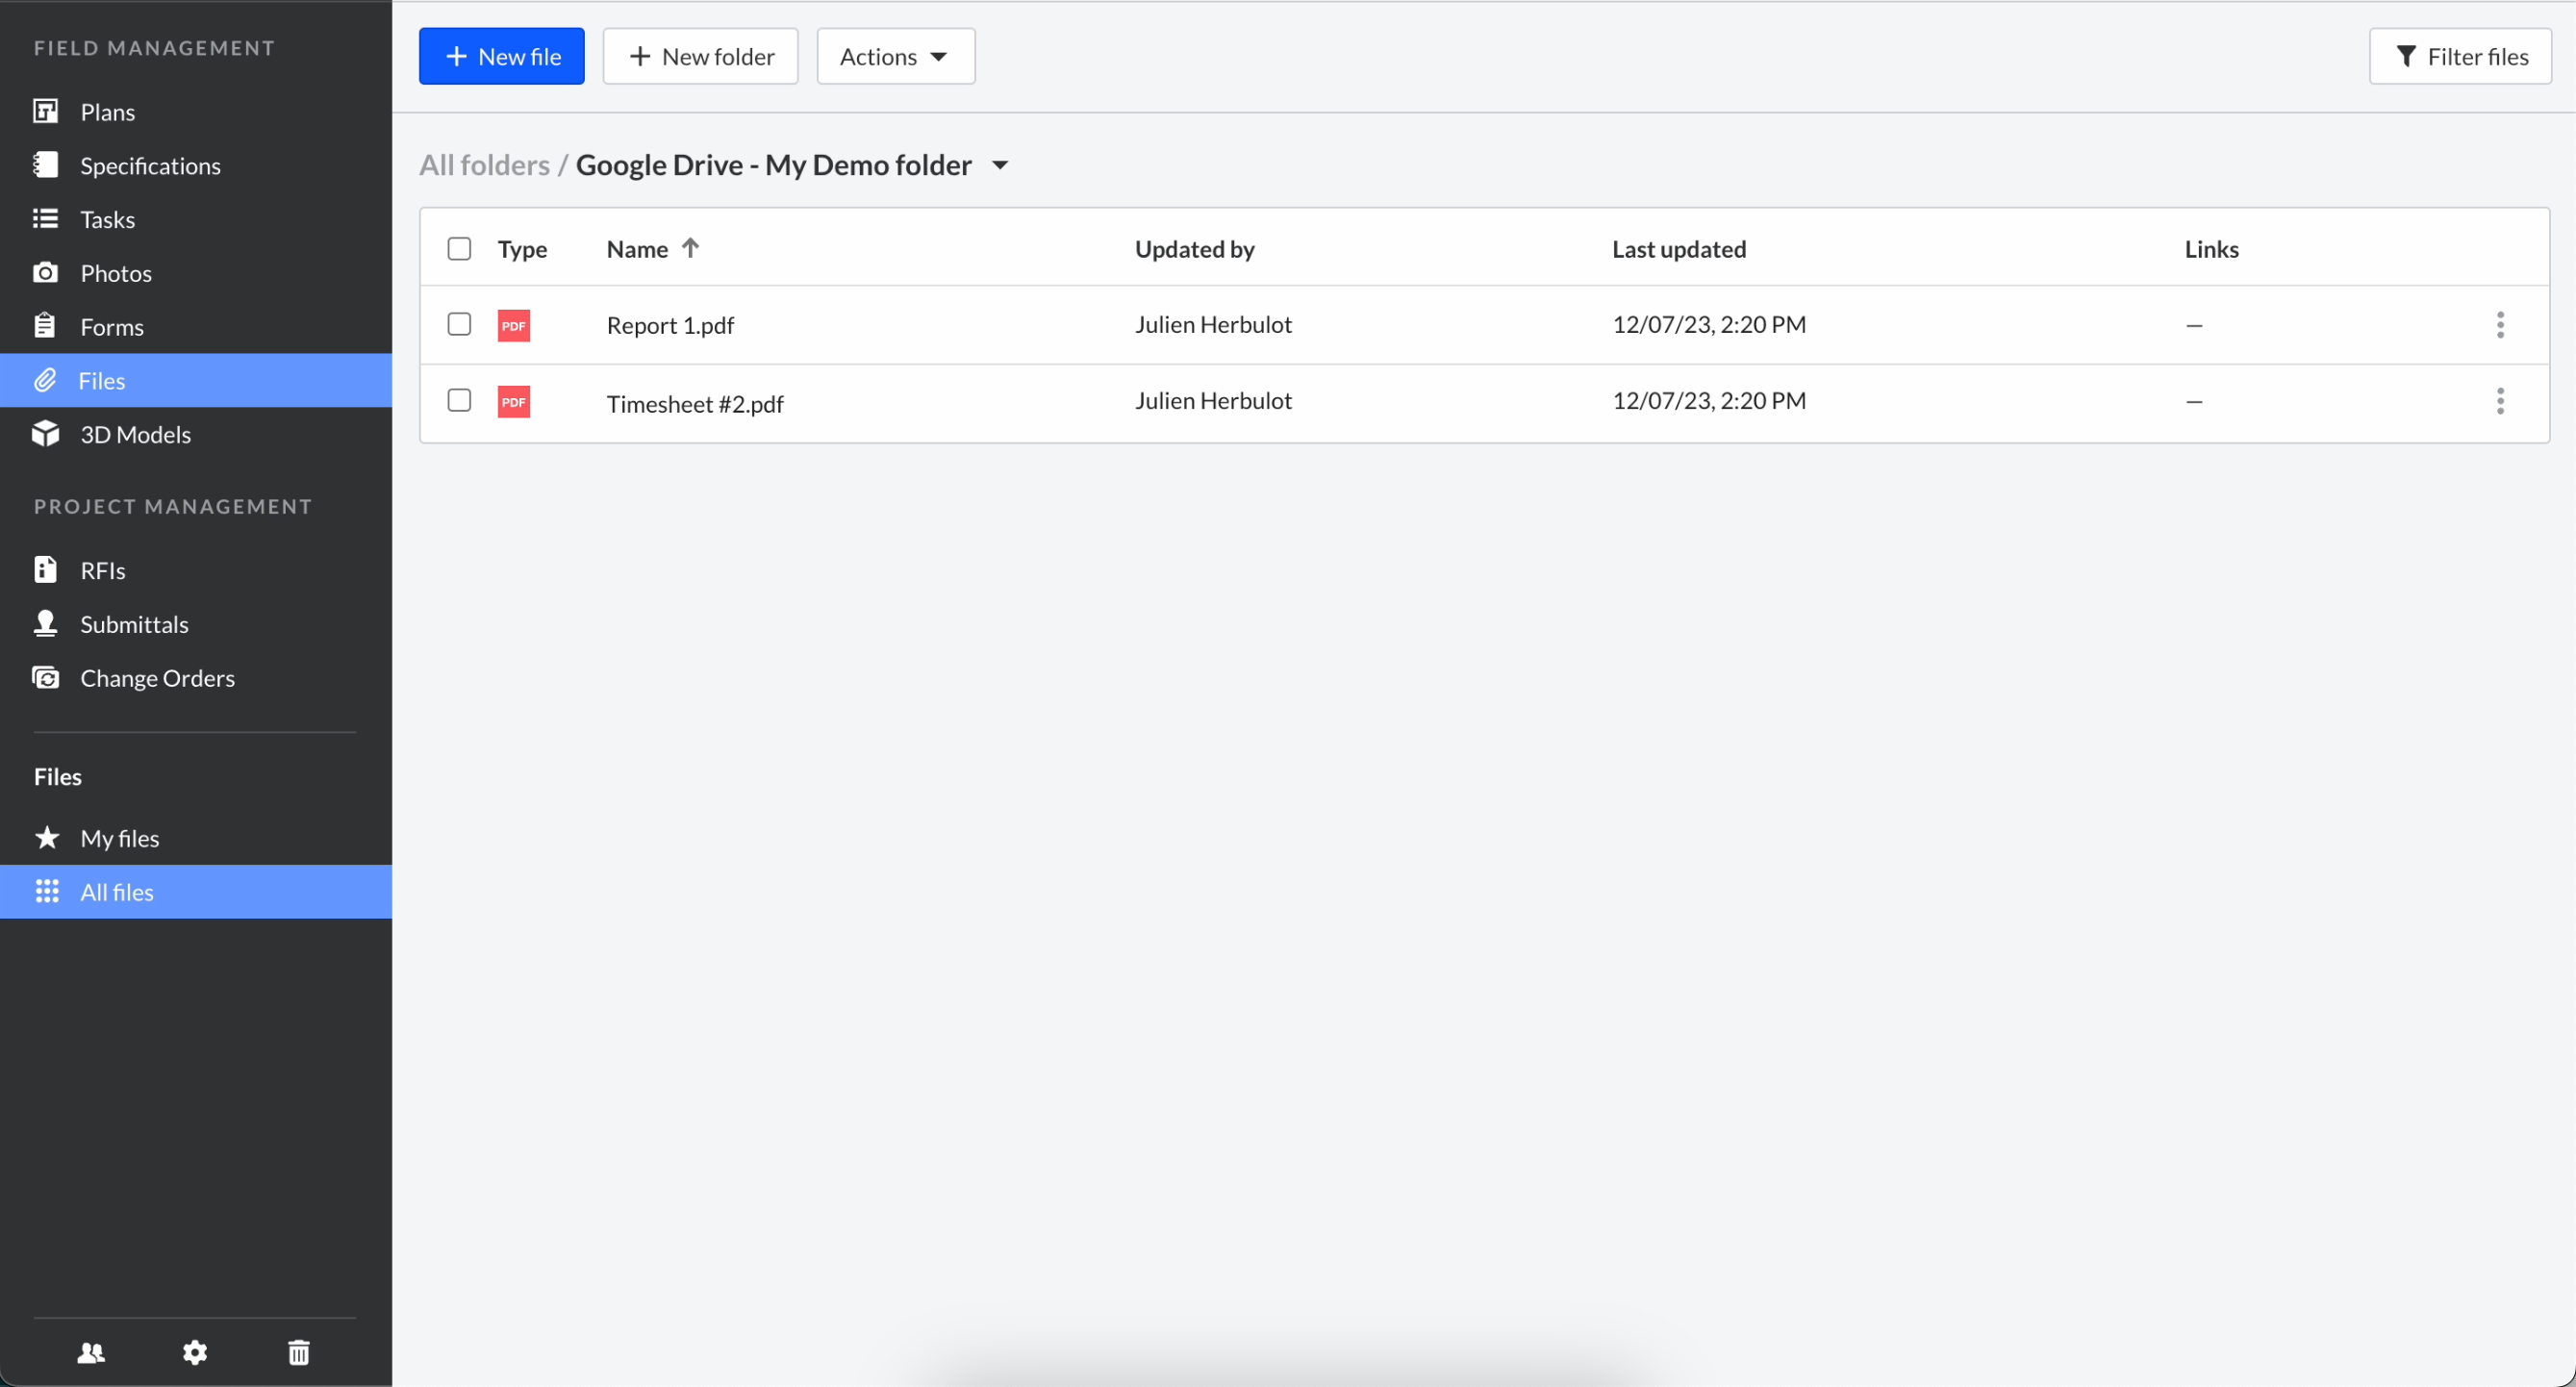
Task: Click the PDF icon for Report 1.pdf
Action: pyautogui.click(x=513, y=325)
